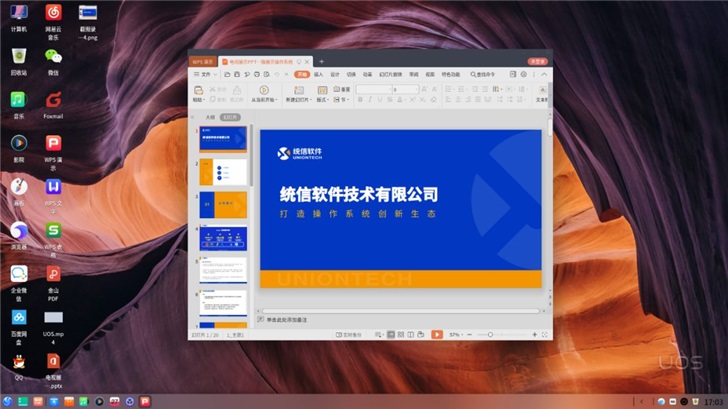The width and height of the screenshot is (728, 409).
Task: Open the 插入 insert ribbon tab
Action: pos(319,74)
